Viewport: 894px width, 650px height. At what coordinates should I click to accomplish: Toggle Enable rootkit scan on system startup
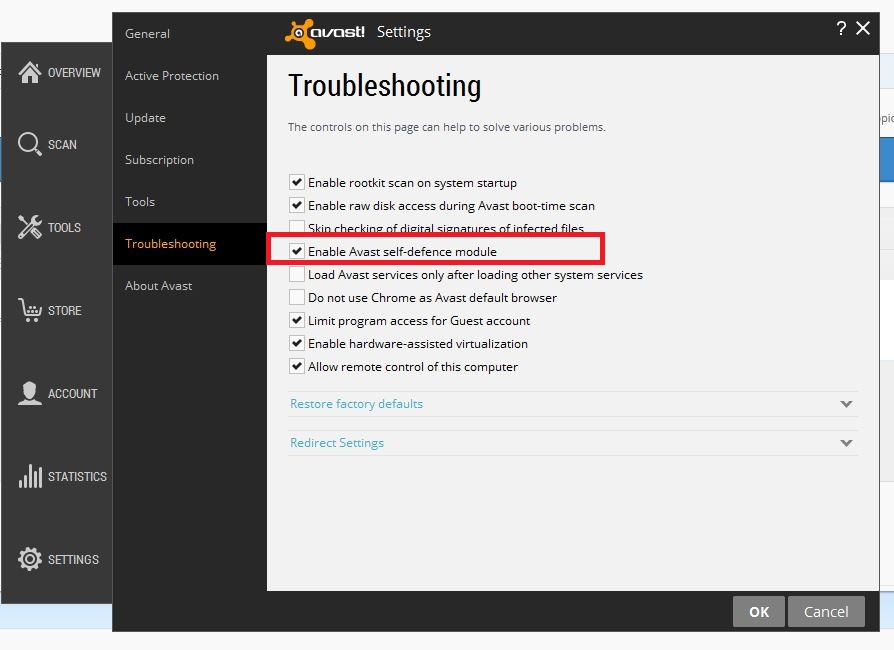296,182
